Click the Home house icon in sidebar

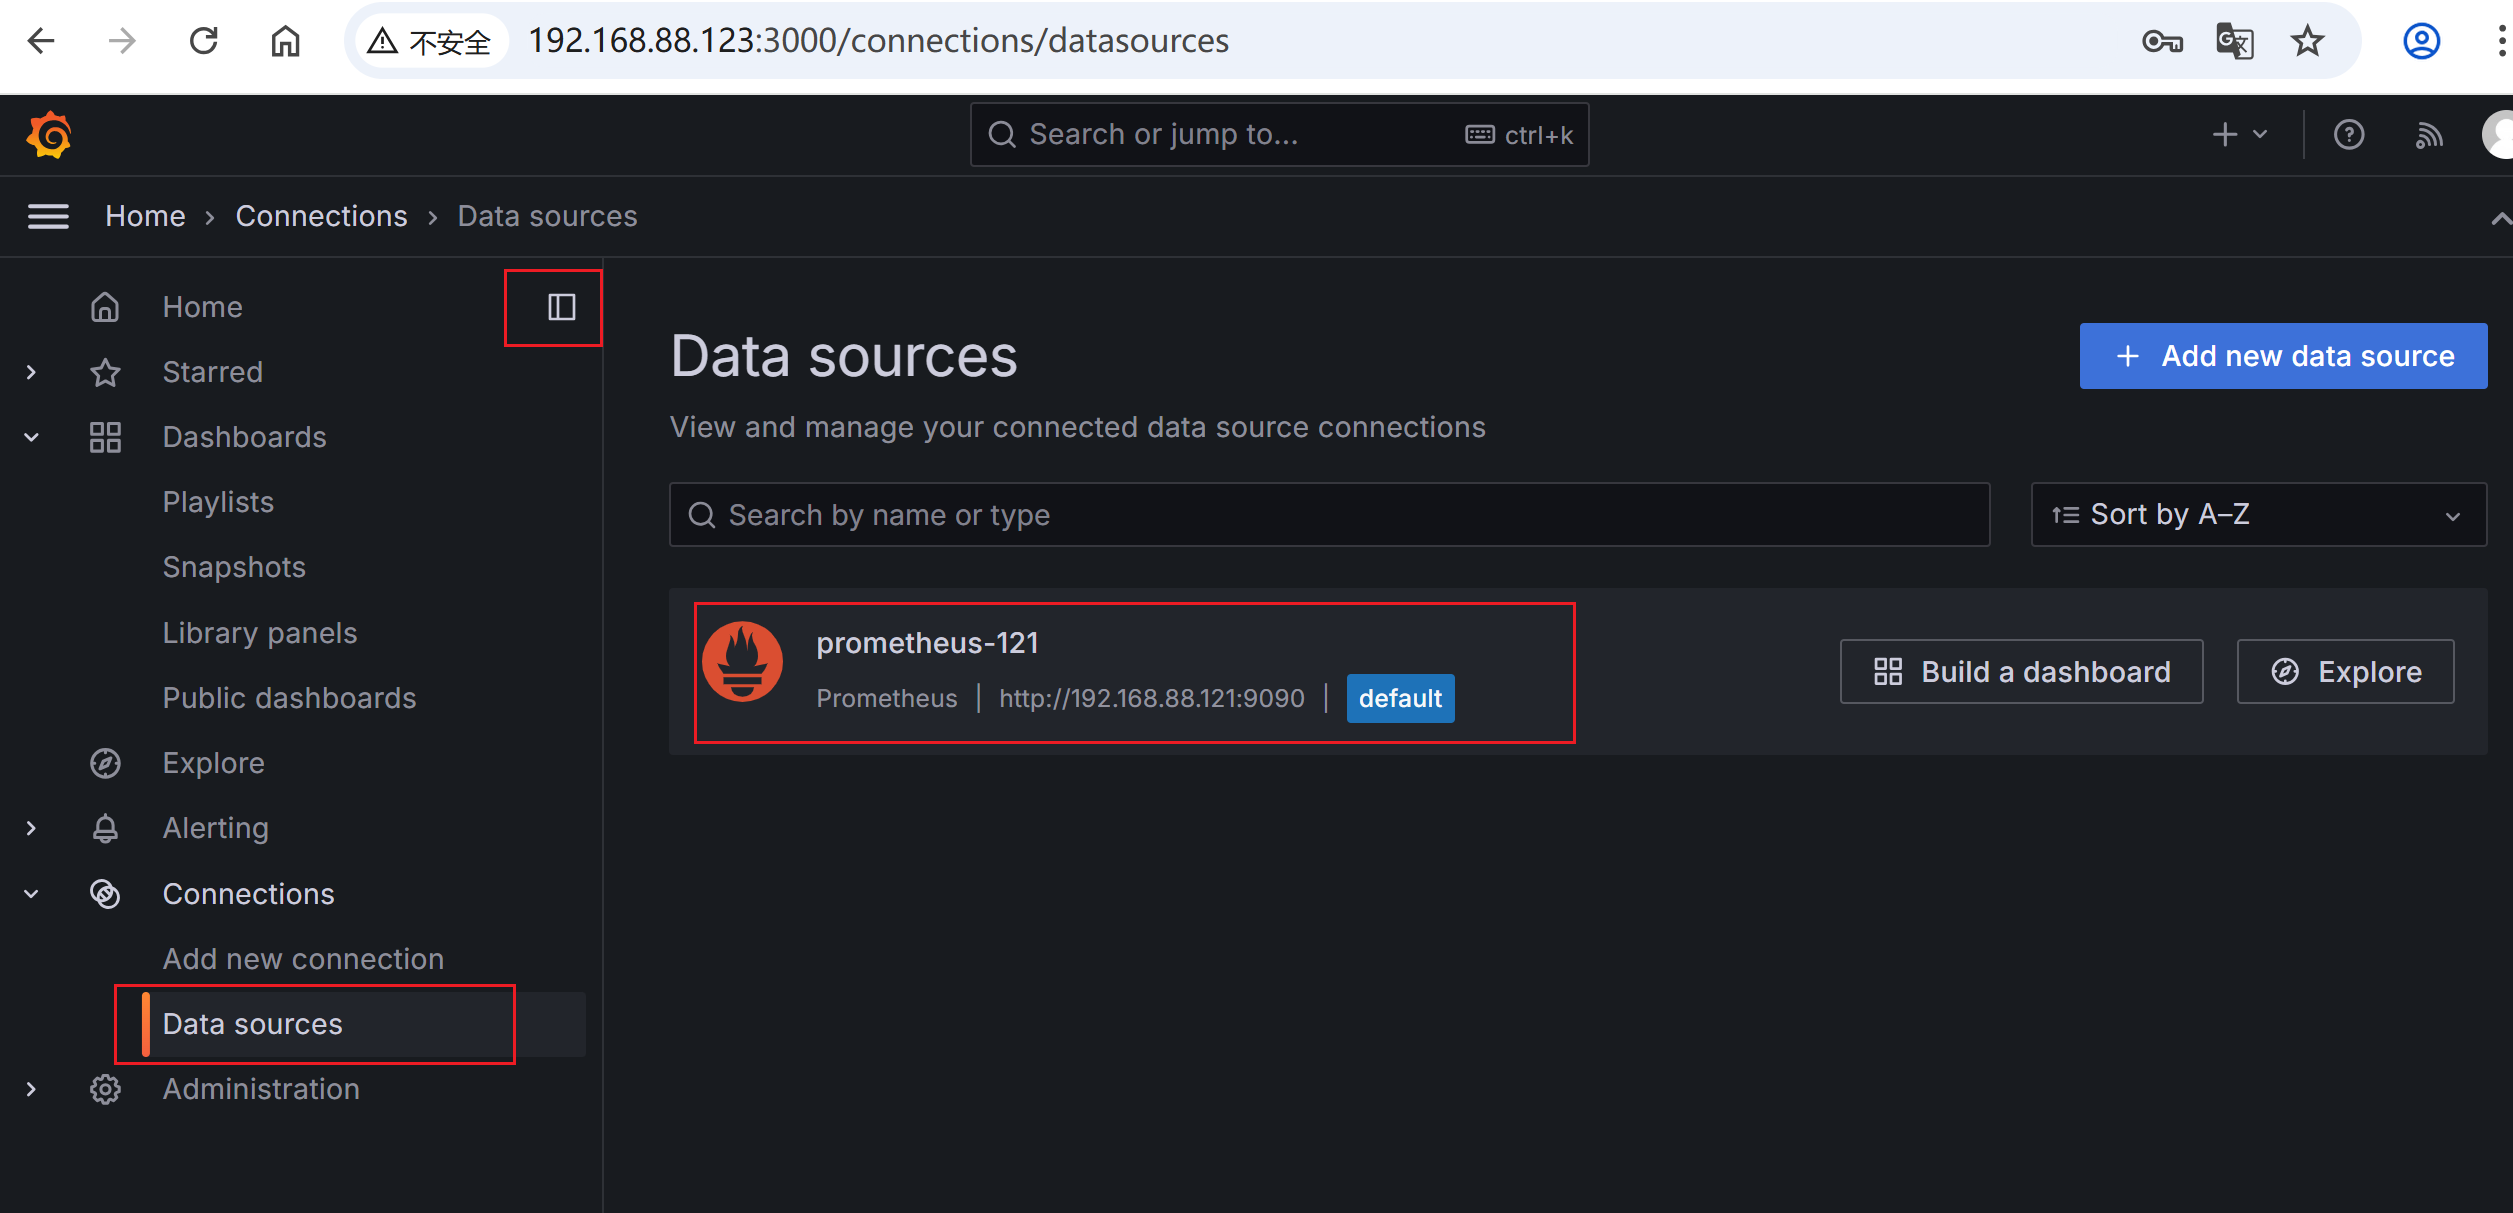pyautogui.click(x=105, y=307)
